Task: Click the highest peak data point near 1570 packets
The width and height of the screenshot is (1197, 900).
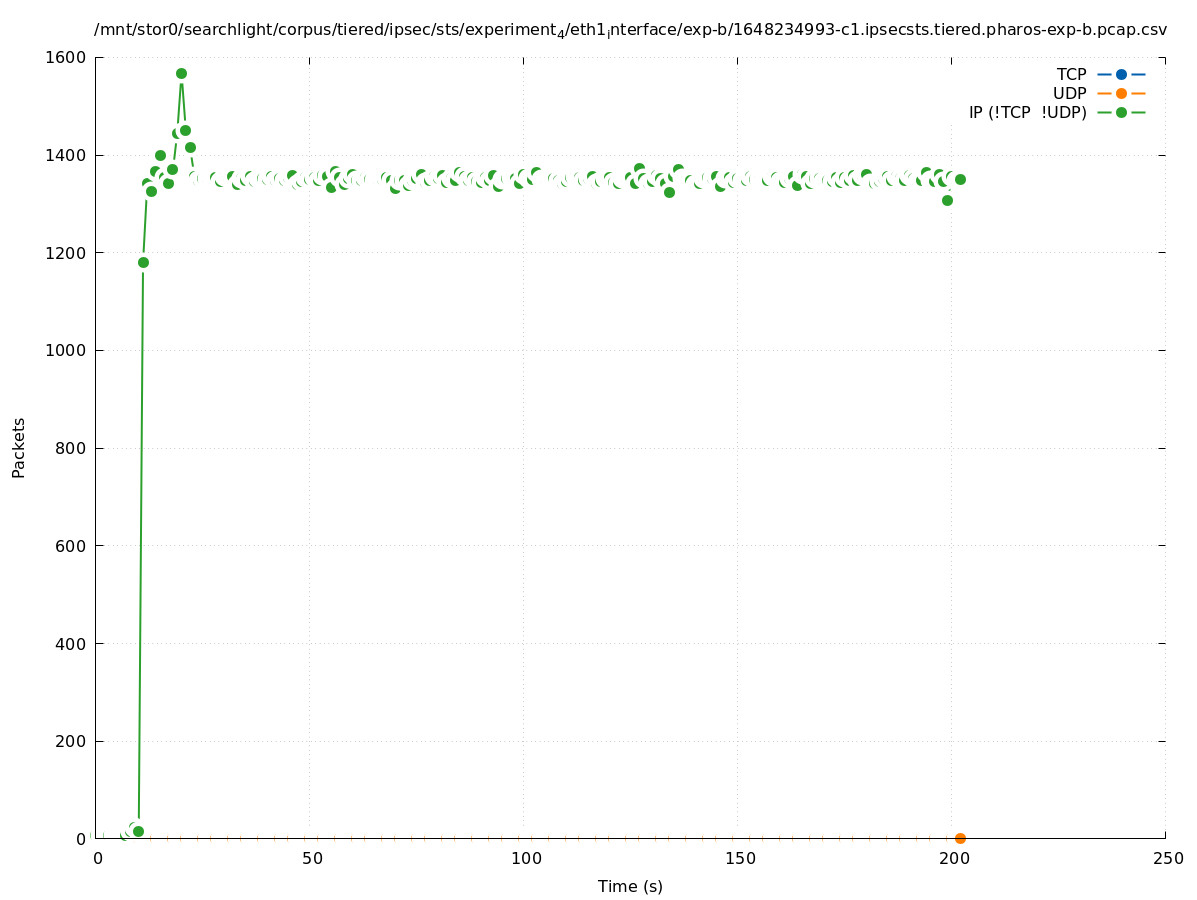Action: 181,73
